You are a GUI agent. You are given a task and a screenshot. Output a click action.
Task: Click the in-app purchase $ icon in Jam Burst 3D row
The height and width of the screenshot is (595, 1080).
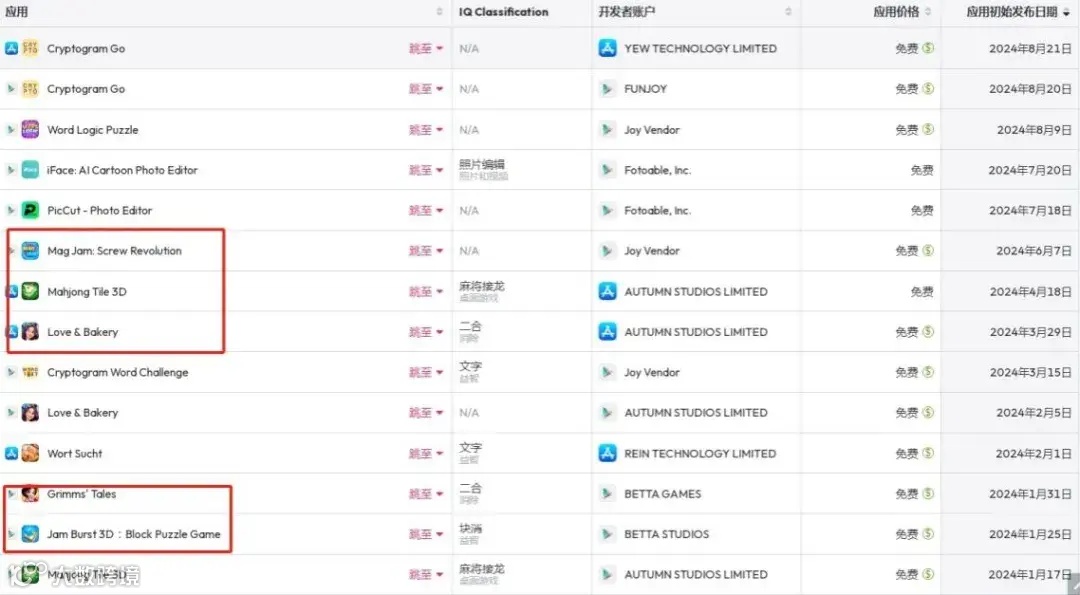coord(928,534)
